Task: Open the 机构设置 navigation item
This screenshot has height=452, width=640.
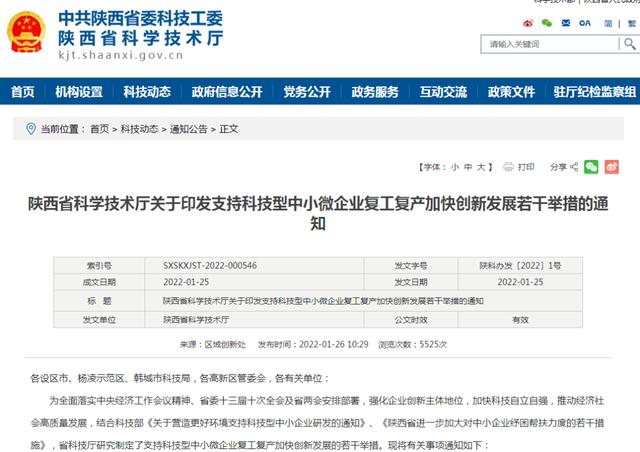Action: click(79, 91)
